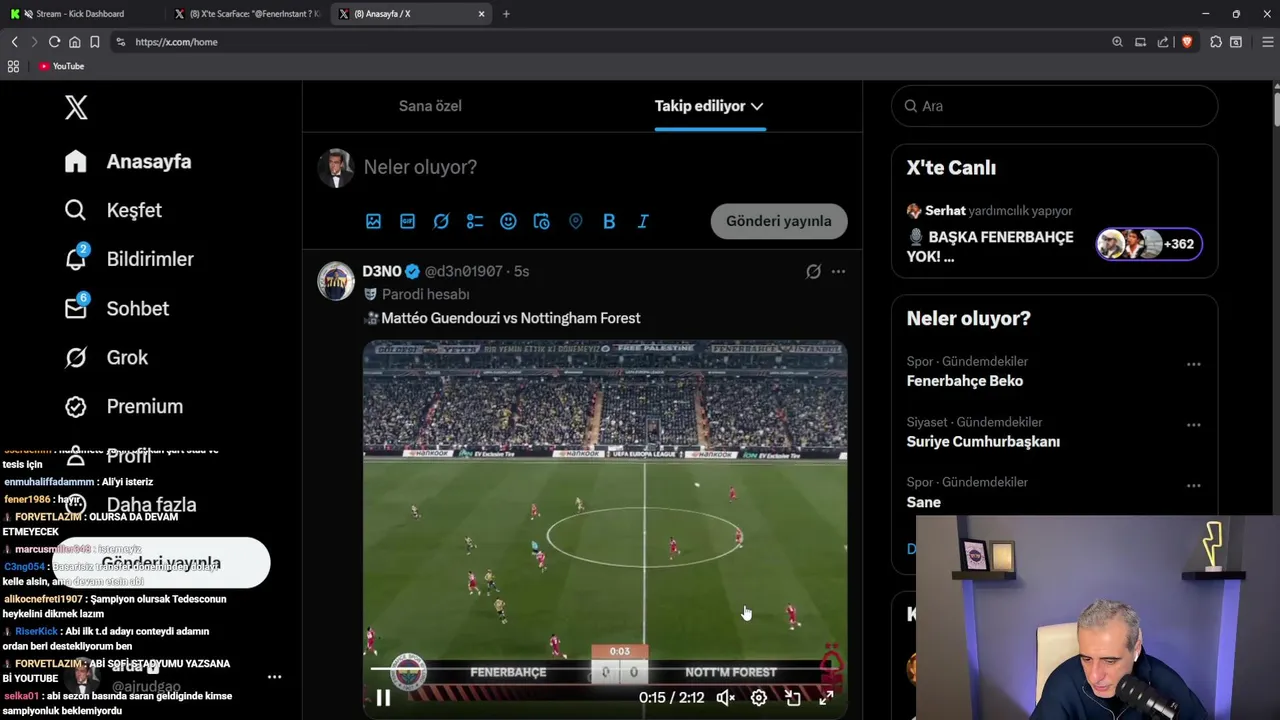Open more options for Sane trend
Screen dimensions: 1280x720
pos(1193,486)
